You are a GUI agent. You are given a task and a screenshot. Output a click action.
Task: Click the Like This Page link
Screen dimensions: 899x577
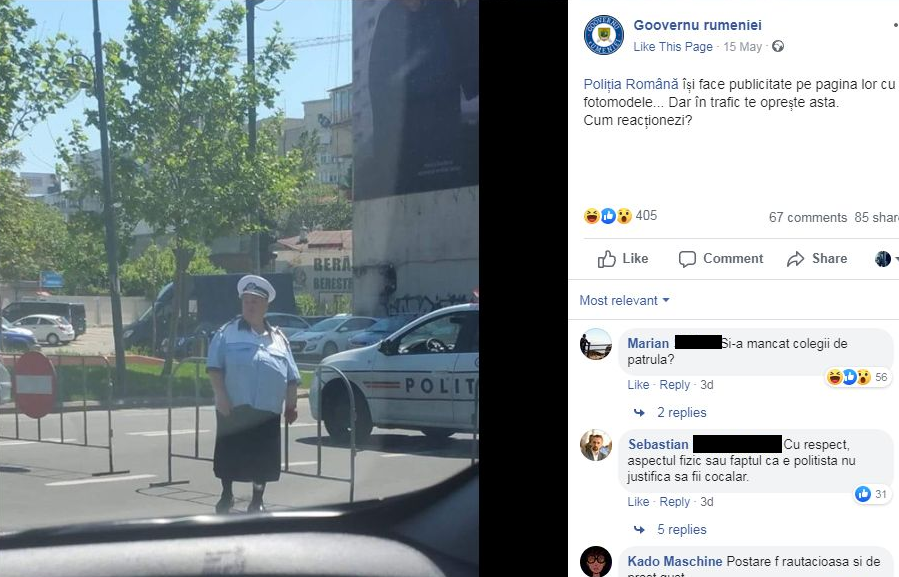click(x=673, y=47)
